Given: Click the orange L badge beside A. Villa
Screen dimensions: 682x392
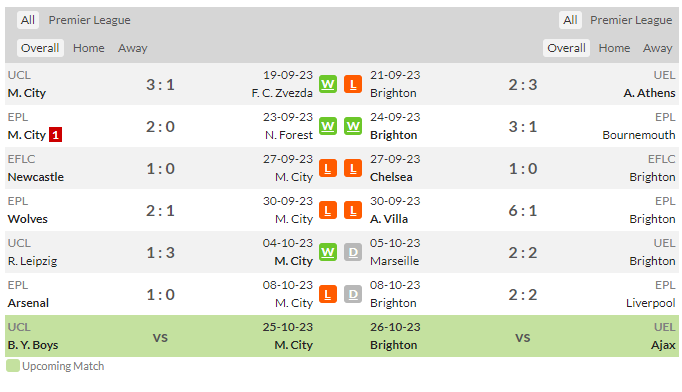Looking at the screenshot, I should coord(353,211).
